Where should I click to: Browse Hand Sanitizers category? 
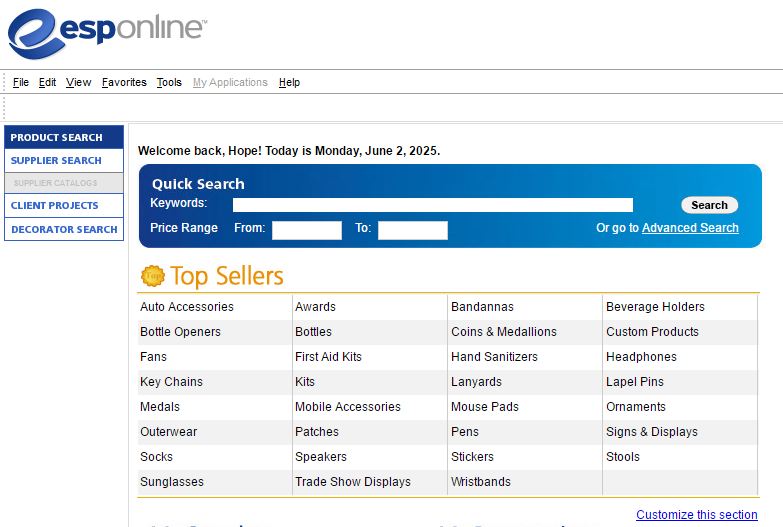click(x=494, y=357)
